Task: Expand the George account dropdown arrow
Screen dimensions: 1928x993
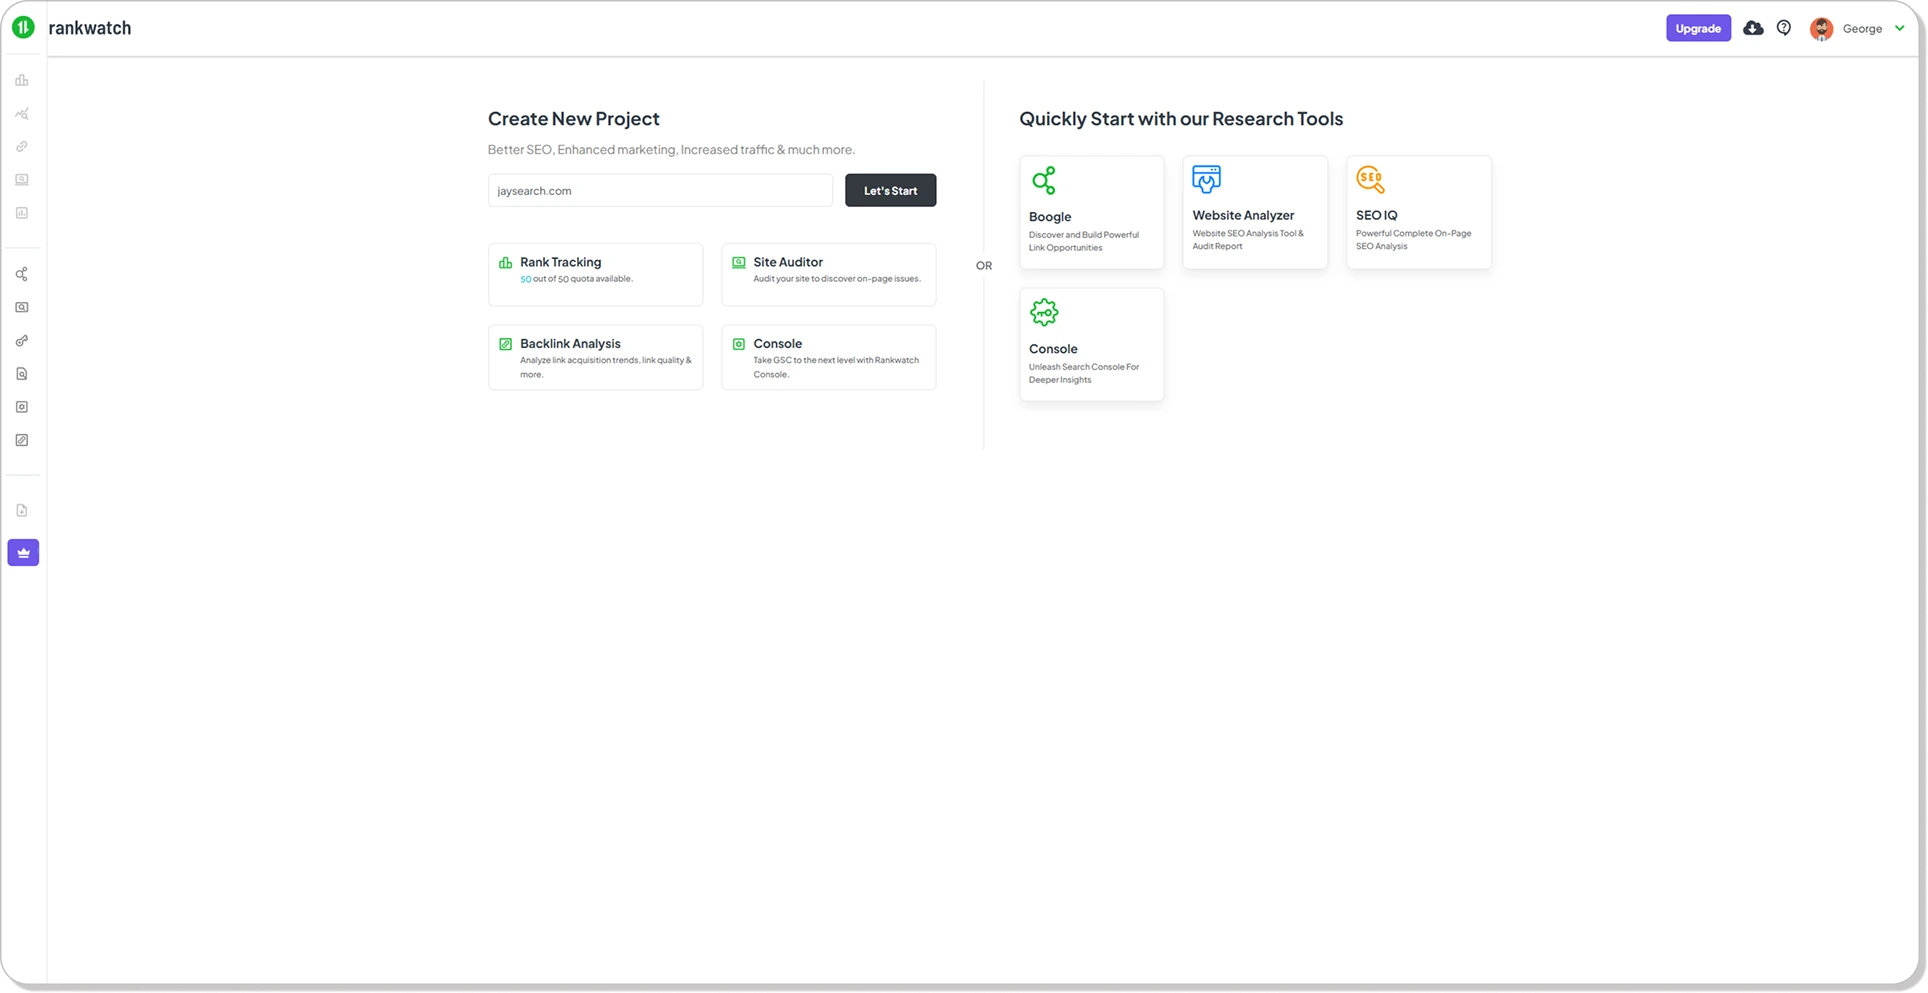Action: (1900, 28)
